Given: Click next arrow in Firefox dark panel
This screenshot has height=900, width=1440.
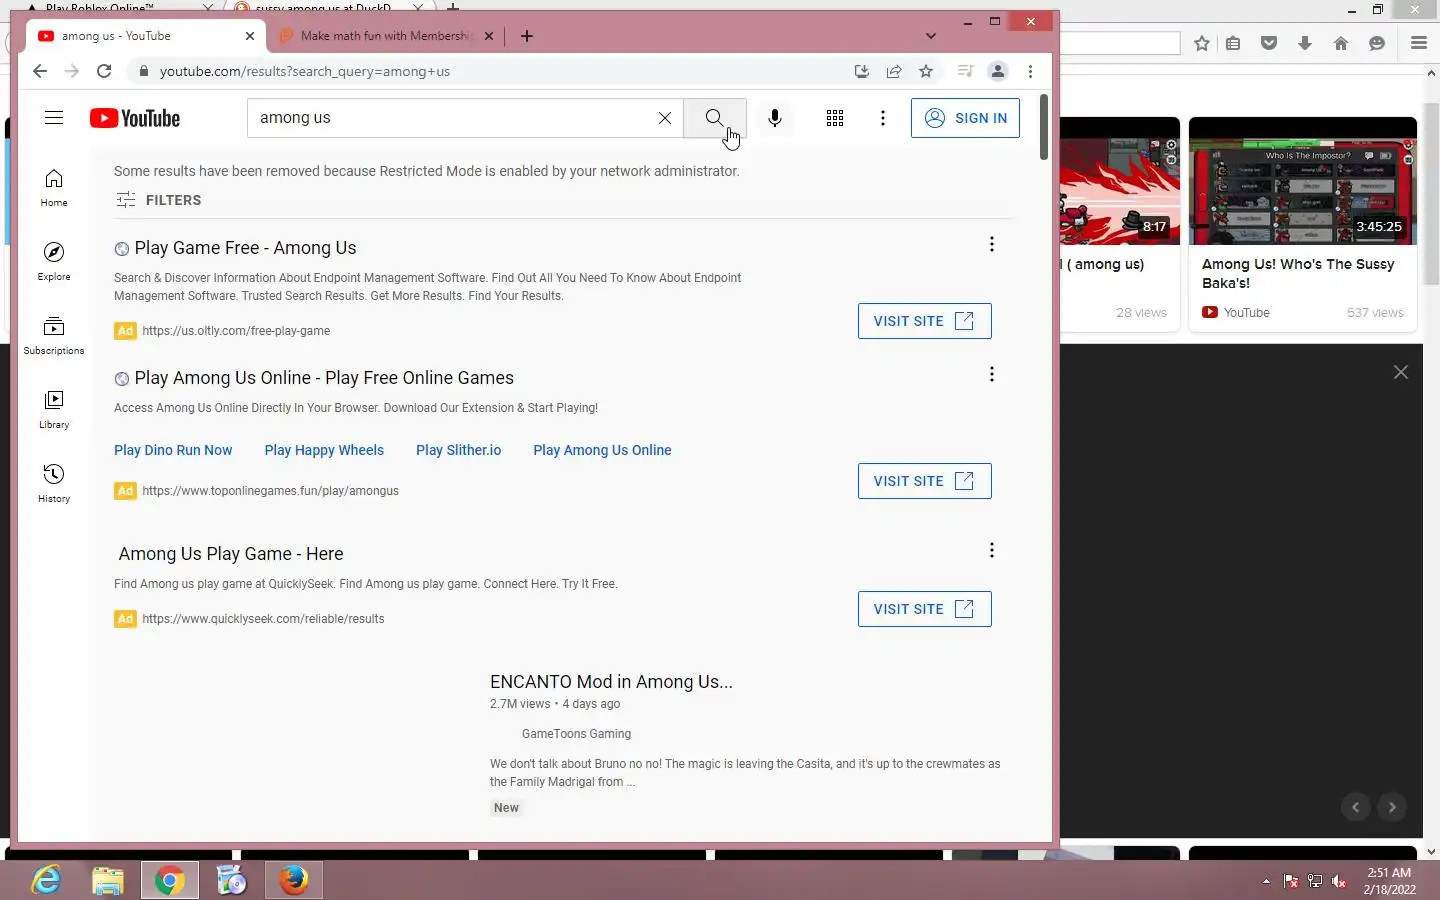Looking at the screenshot, I should pos(1392,807).
